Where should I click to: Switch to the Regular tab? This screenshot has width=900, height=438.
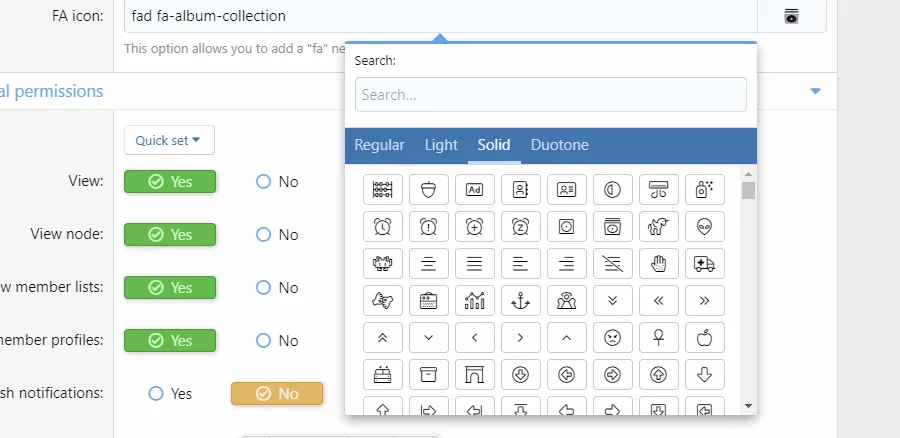click(379, 145)
